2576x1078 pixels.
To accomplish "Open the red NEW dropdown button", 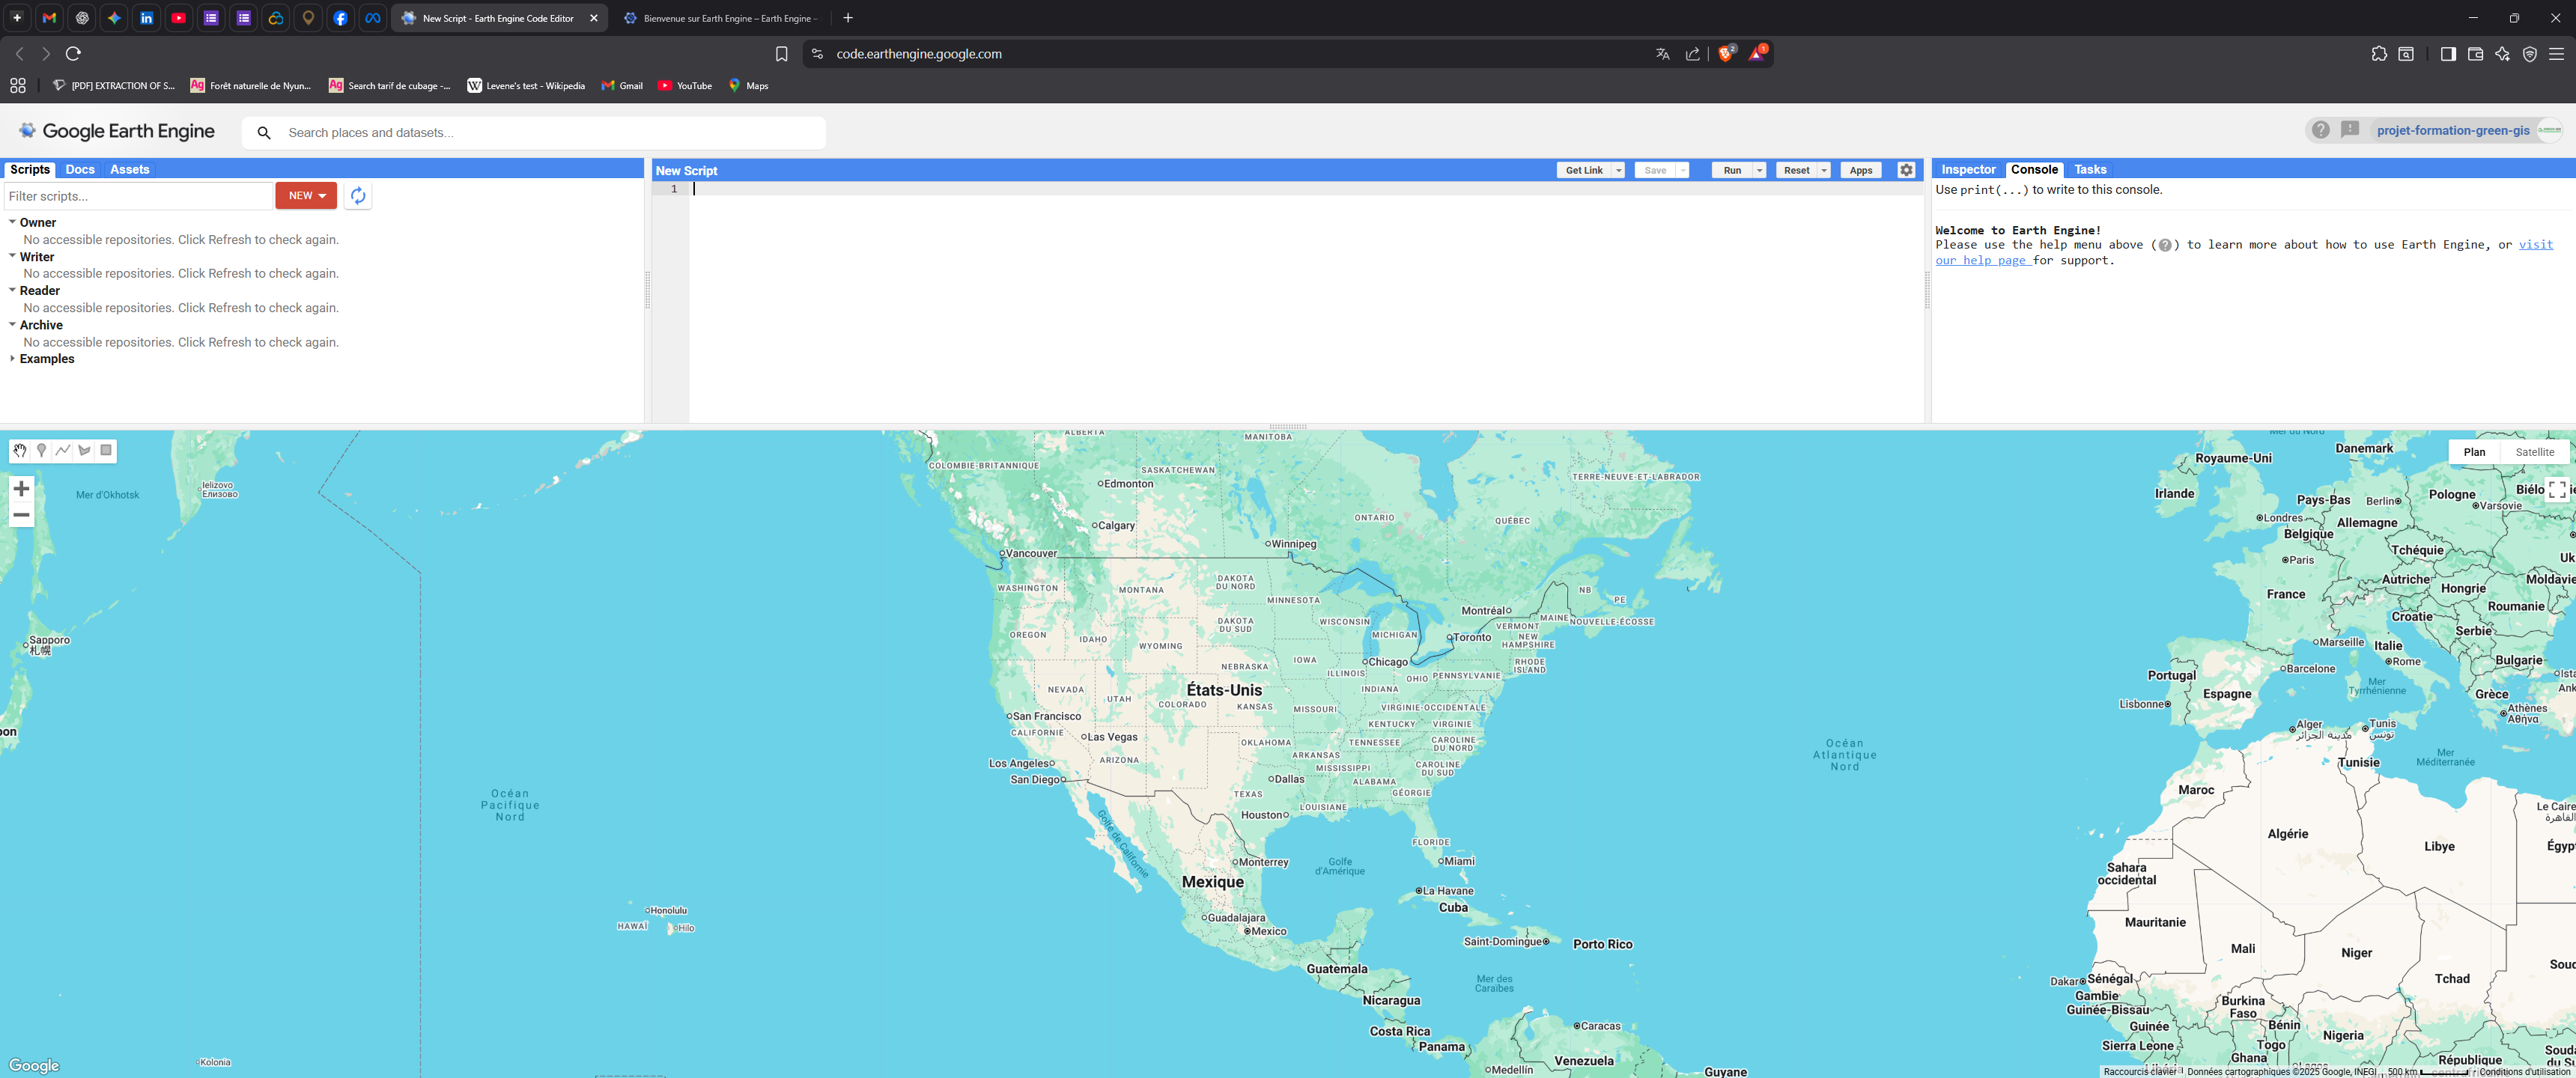I will click(306, 196).
